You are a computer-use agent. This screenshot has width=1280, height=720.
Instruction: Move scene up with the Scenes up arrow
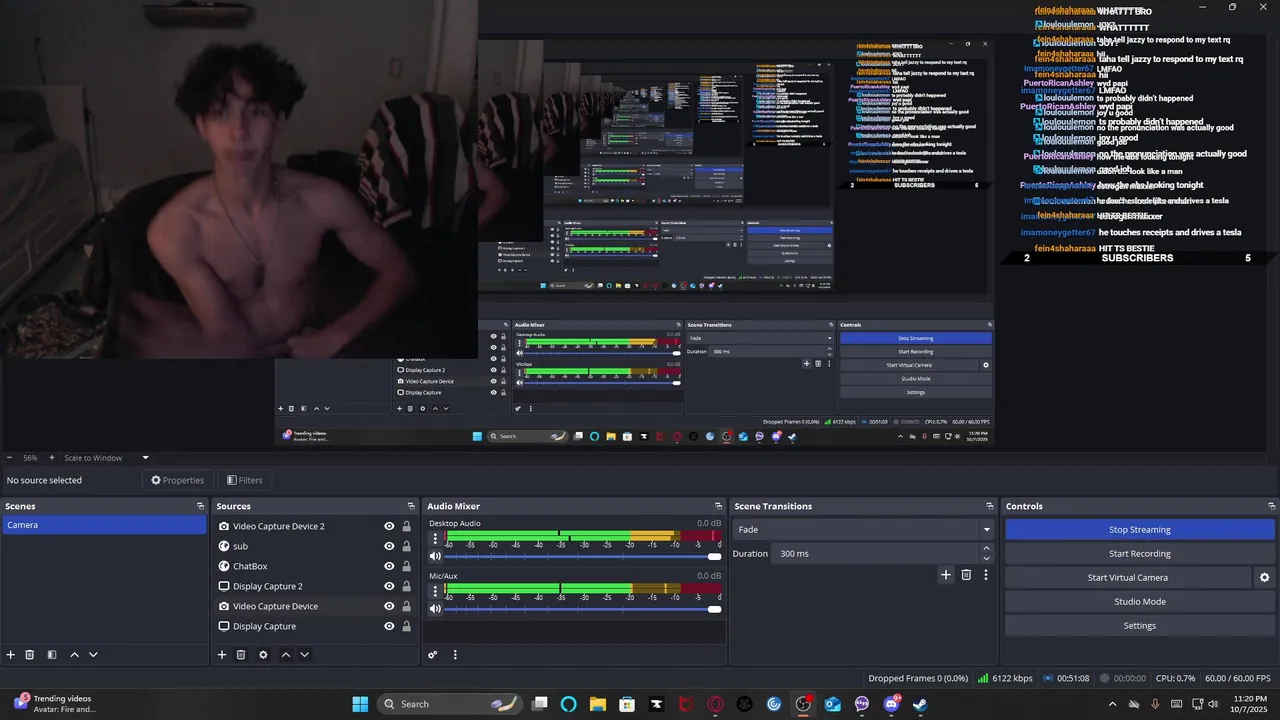[x=74, y=655]
